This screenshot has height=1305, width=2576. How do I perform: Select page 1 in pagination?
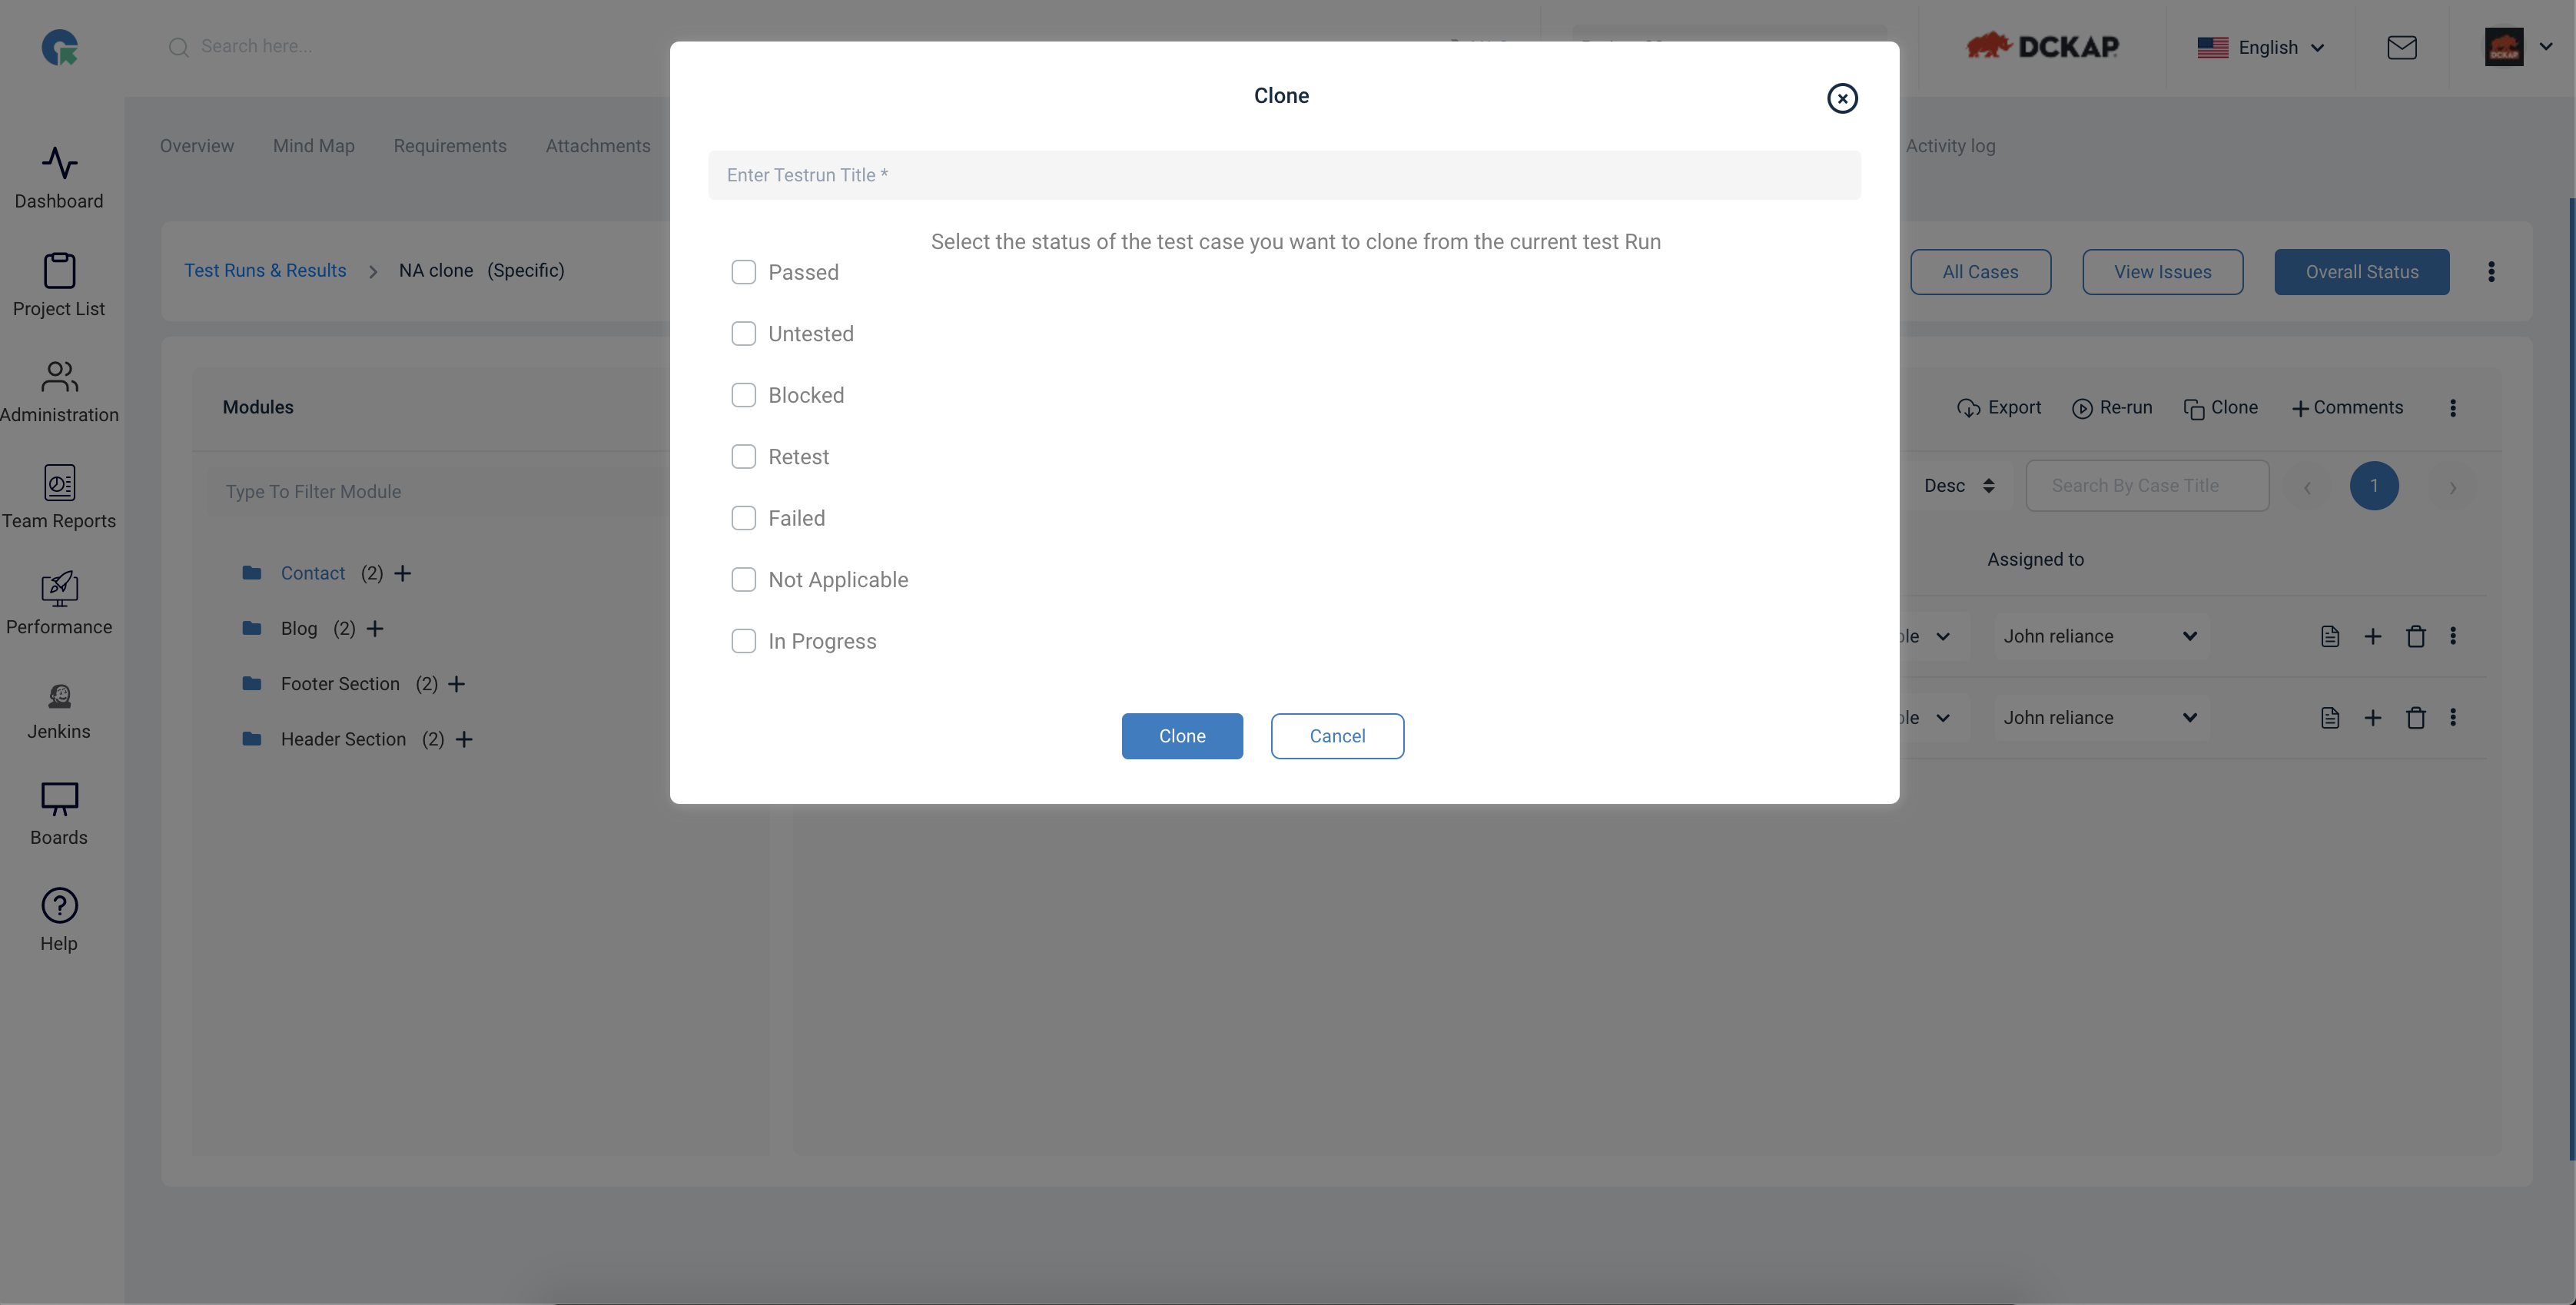2374,486
